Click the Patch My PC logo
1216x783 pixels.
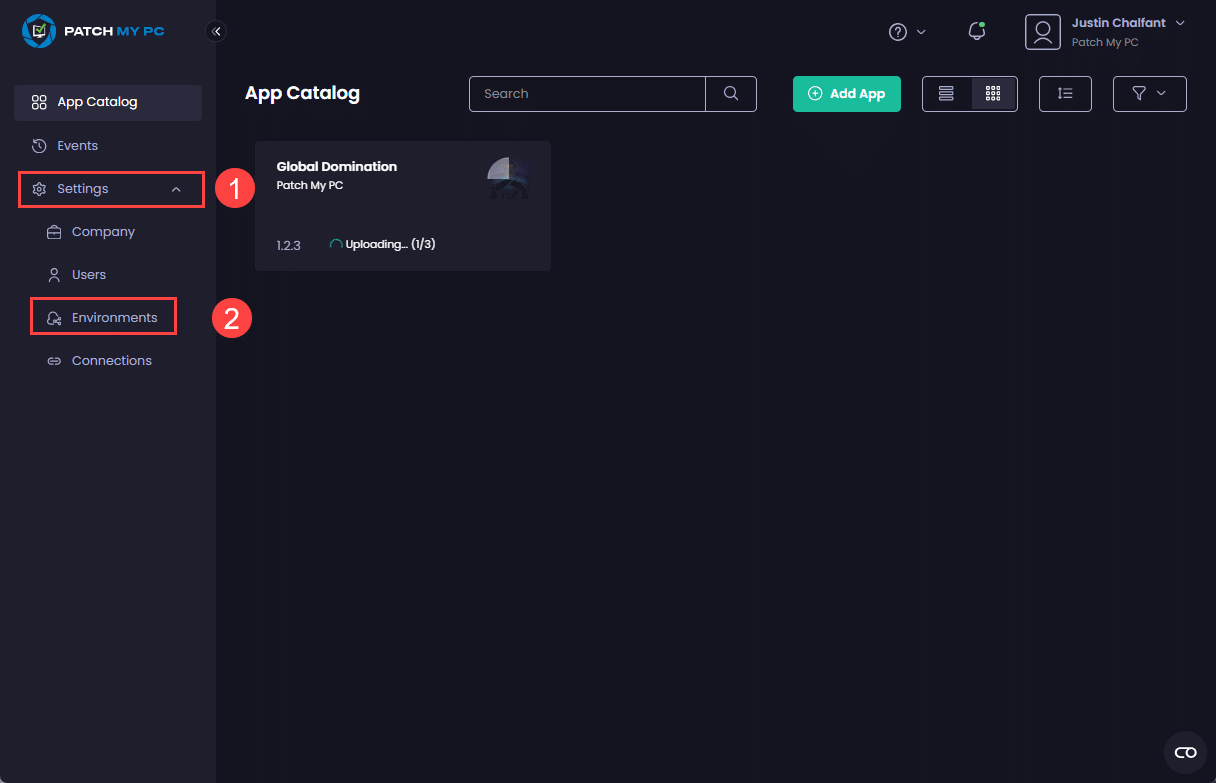93,31
